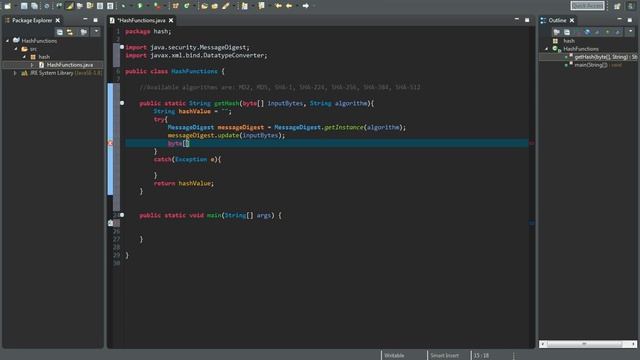Click first icon in Outline toolbar

click(557, 32)
